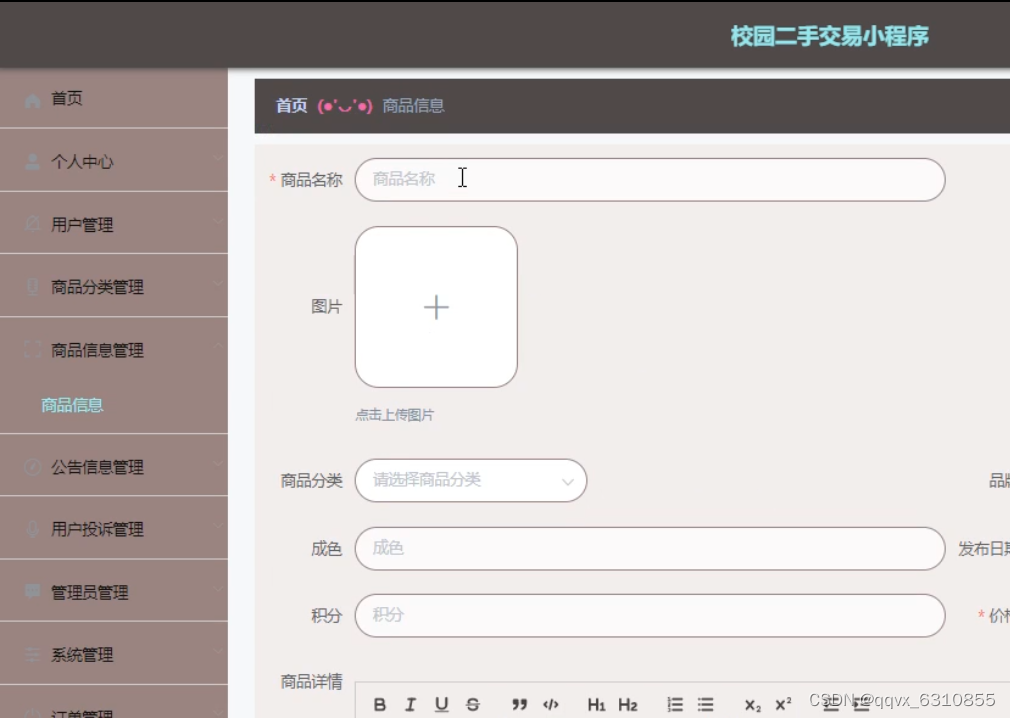The width and height of the screenshot is (1010, 718).
Task: Start a numbered list in the editor
Action: click(x=675, y=704)
